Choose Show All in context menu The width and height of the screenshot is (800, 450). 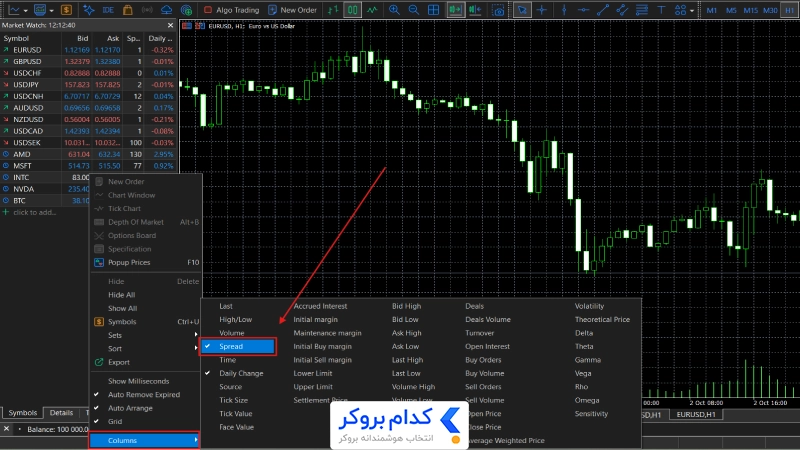[x=122, y=308]
